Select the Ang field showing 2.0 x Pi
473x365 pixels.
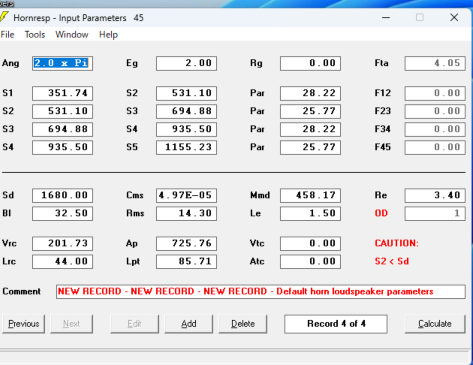tap(62, 63)
